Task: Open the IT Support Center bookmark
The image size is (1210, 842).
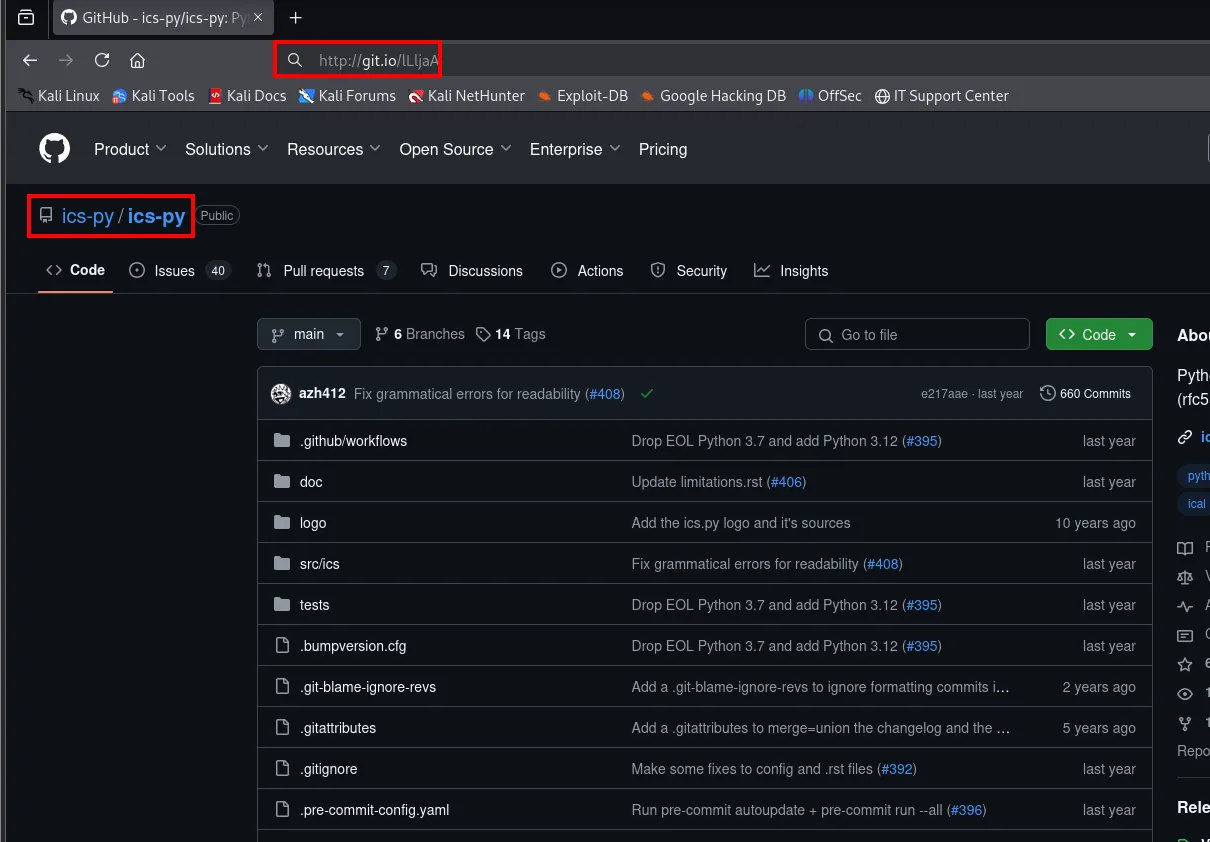Action: 941,96
